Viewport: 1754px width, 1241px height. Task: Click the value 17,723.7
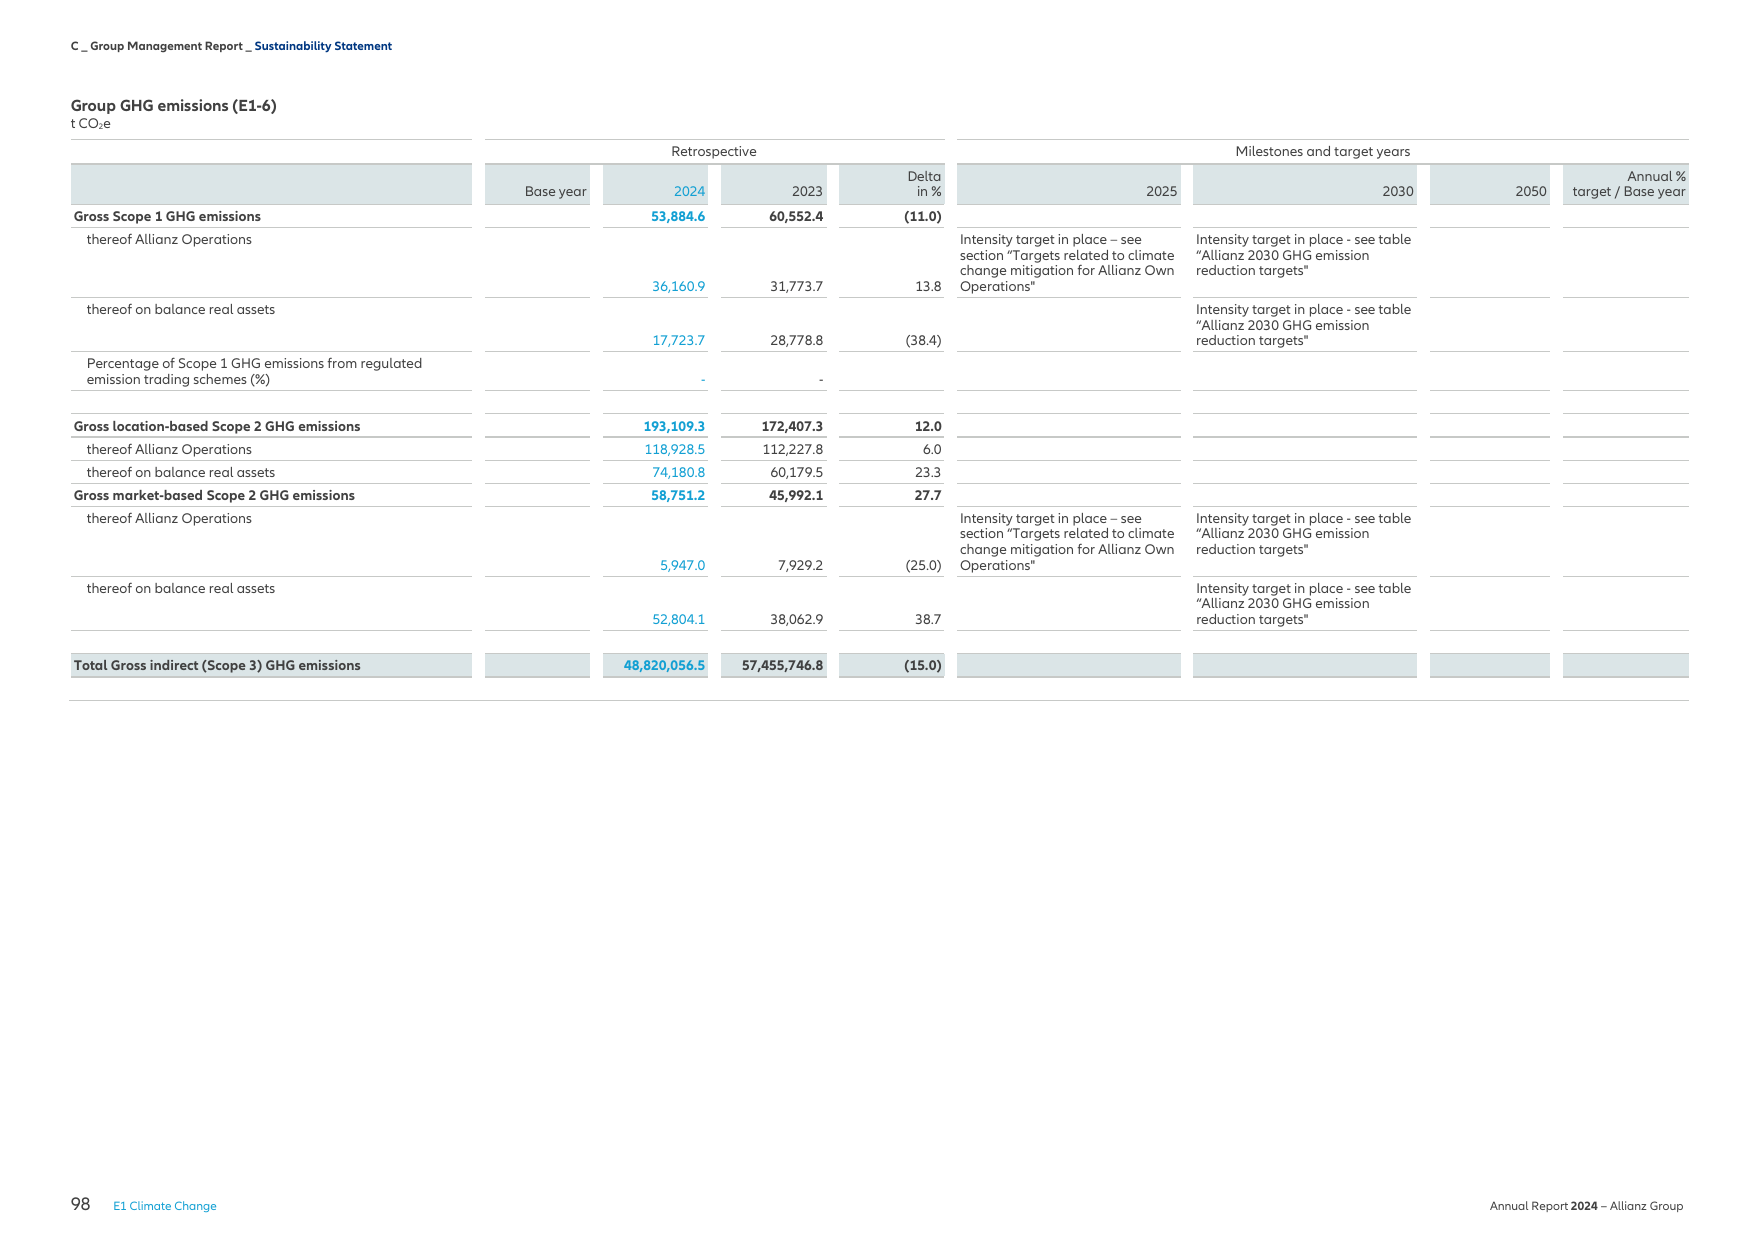coord(679,341)
